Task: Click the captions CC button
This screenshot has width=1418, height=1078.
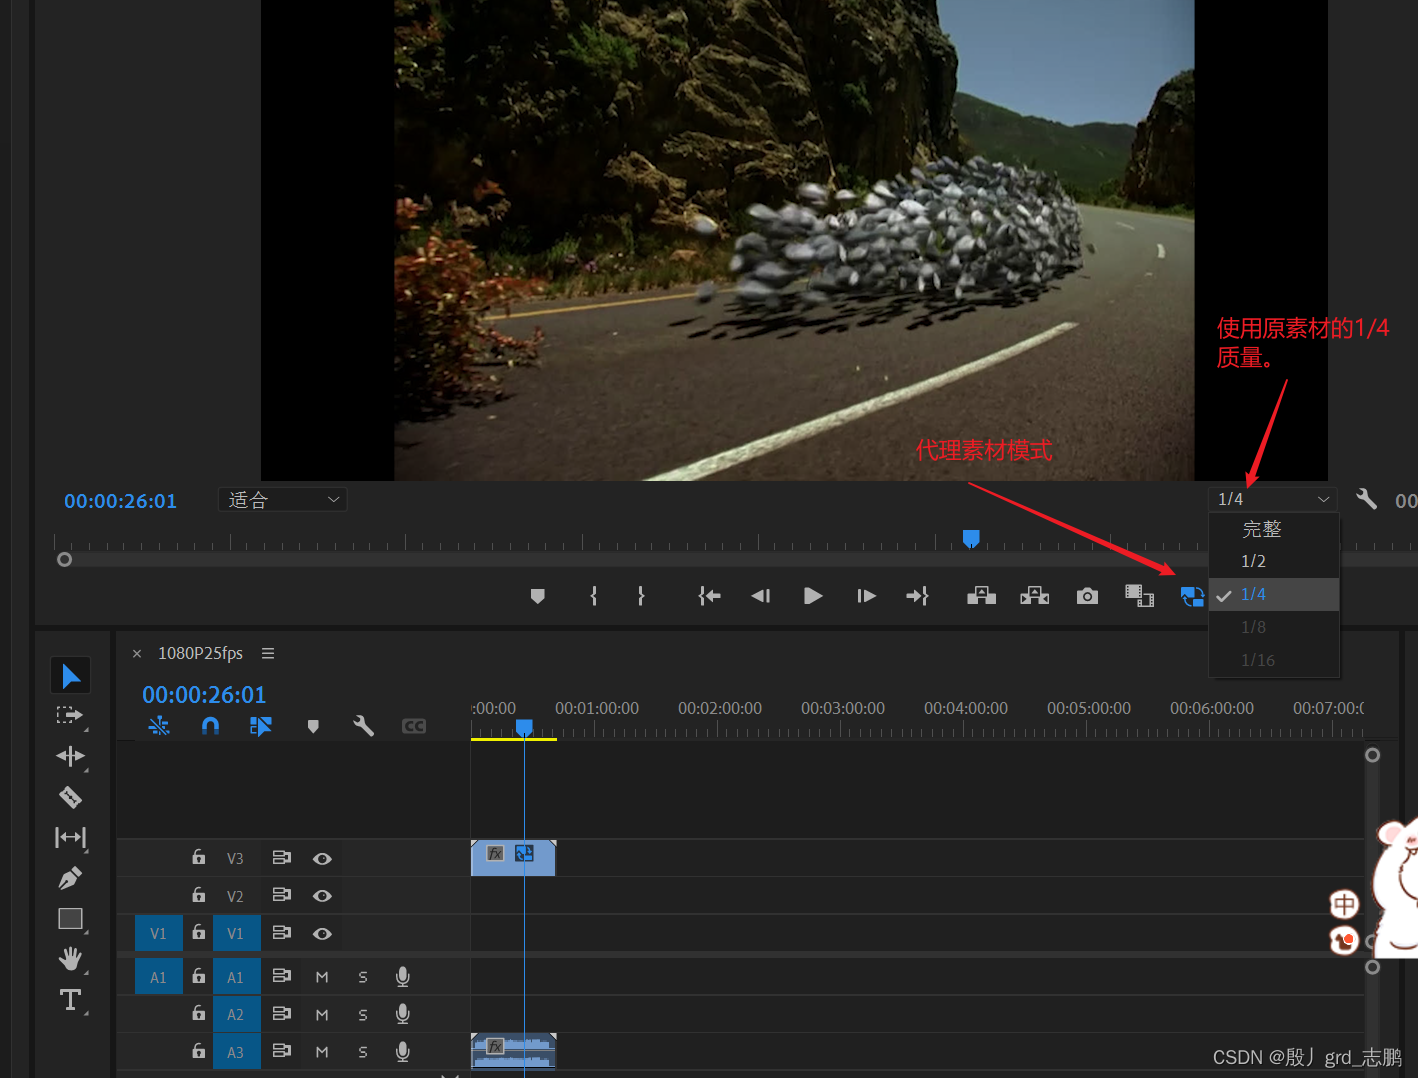Action: (x=414, y=726)
